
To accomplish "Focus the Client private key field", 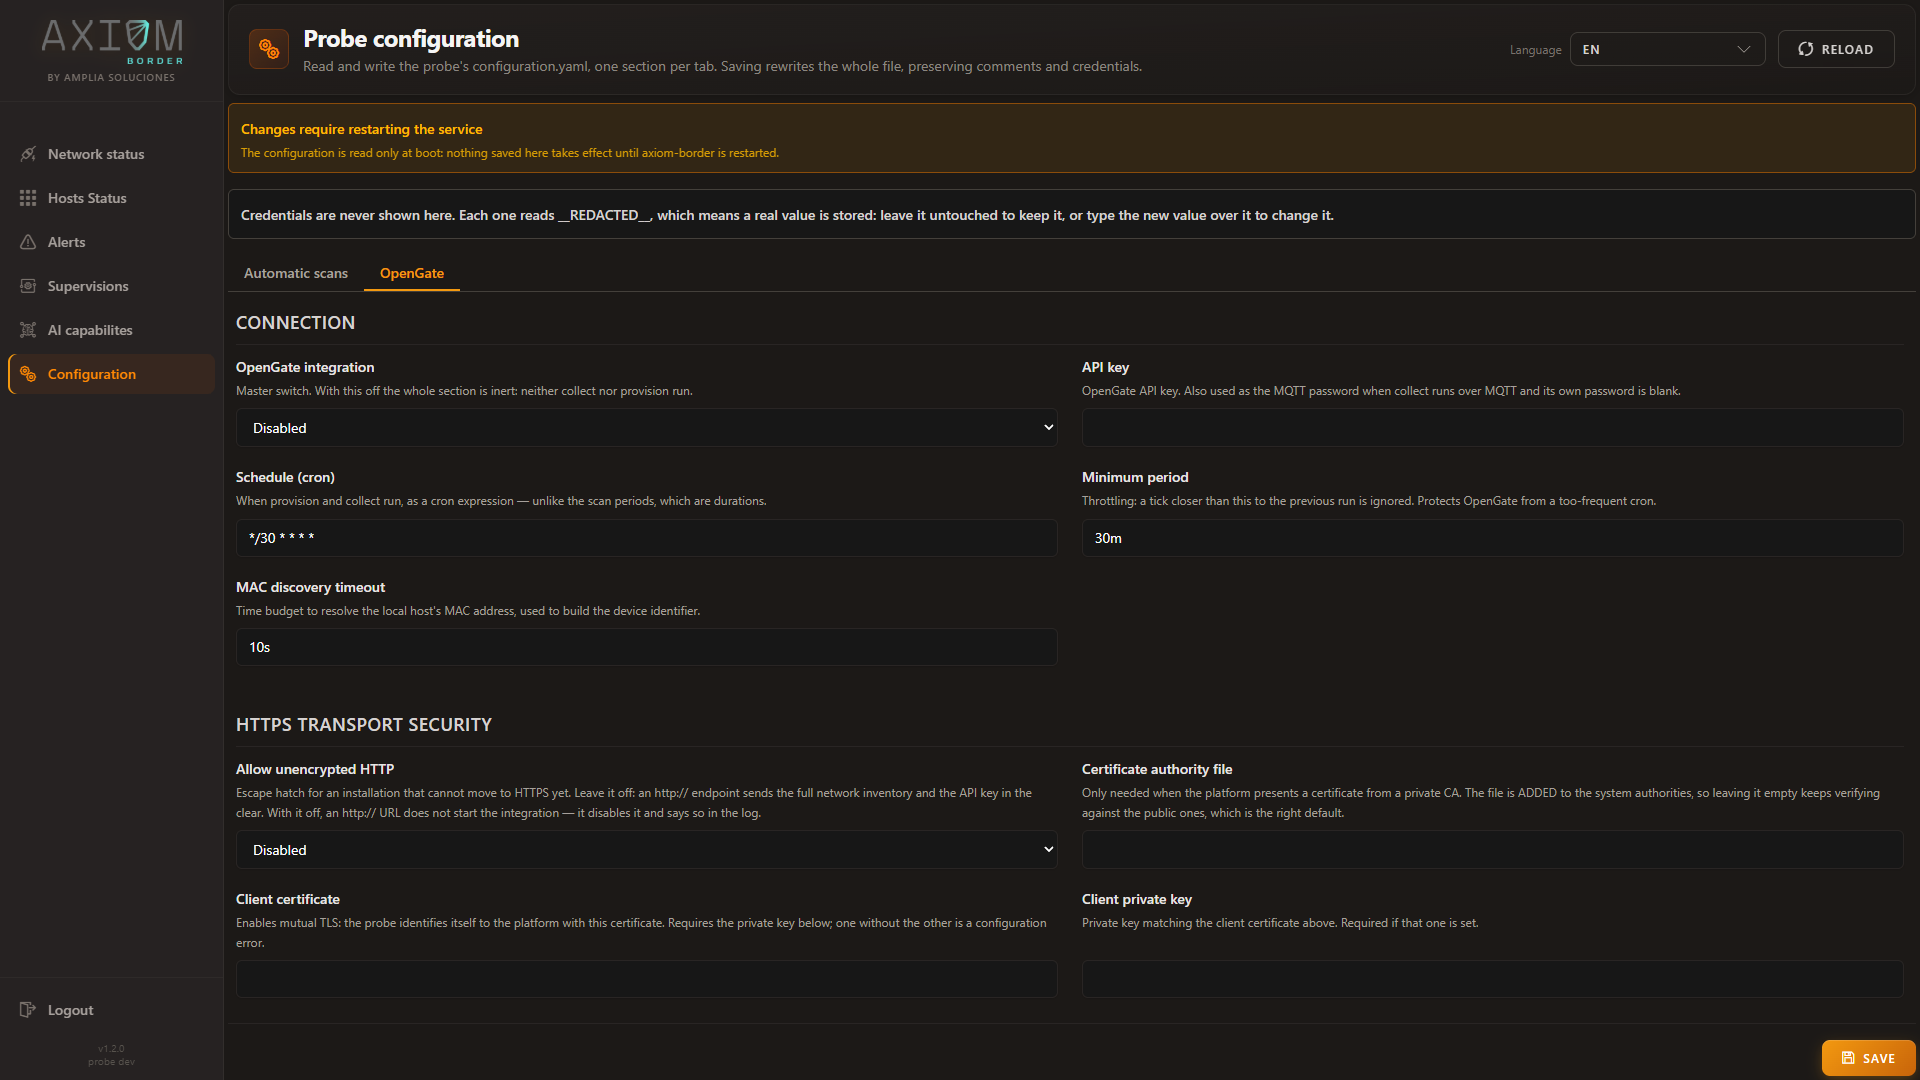I will coord(1492,979).
